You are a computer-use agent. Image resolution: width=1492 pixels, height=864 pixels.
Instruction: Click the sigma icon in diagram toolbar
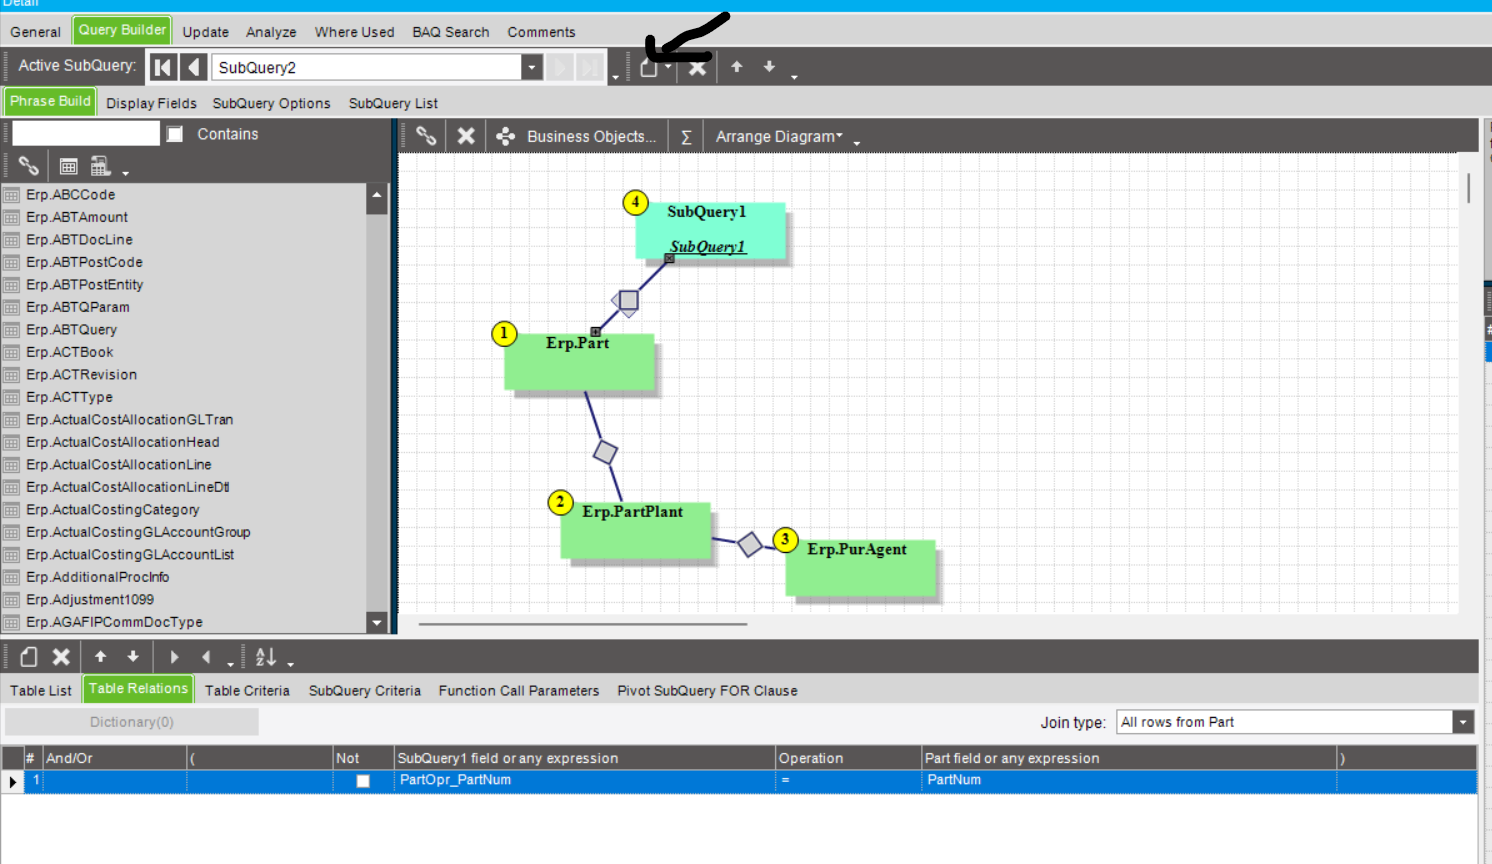click(x=686, y=137)
